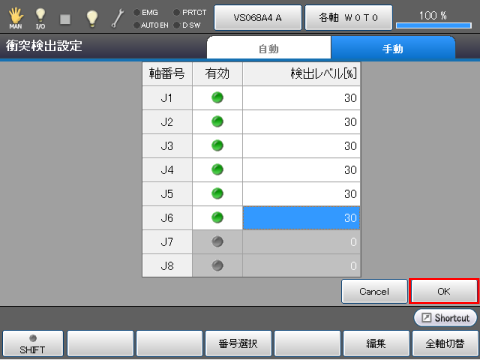The height and width of the screenshot is (360, 480).
Task: Click the 各軸 W0 T0 button
Action: point(348,18)
